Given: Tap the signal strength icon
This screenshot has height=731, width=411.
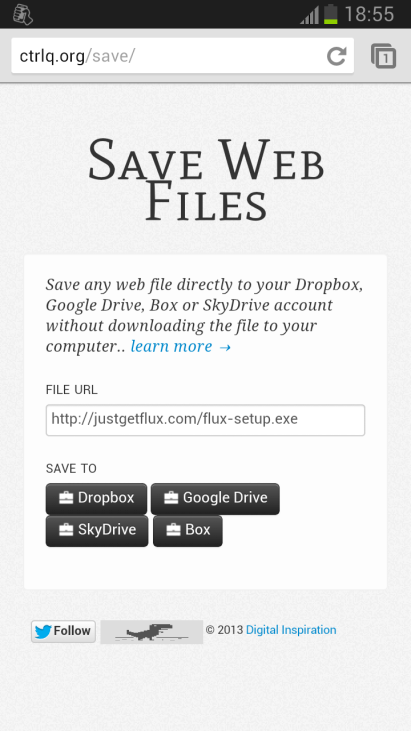Looking at the screenshot, I should (x=309, y=15).
